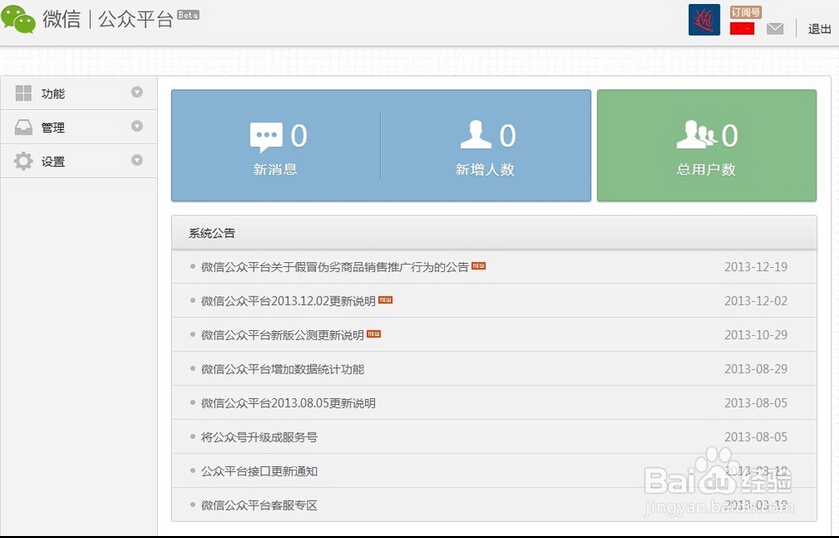The height and width of the screenshot is (538, 839).
Task: Expand the 设置 menu arrow
Action: (137, 161)
